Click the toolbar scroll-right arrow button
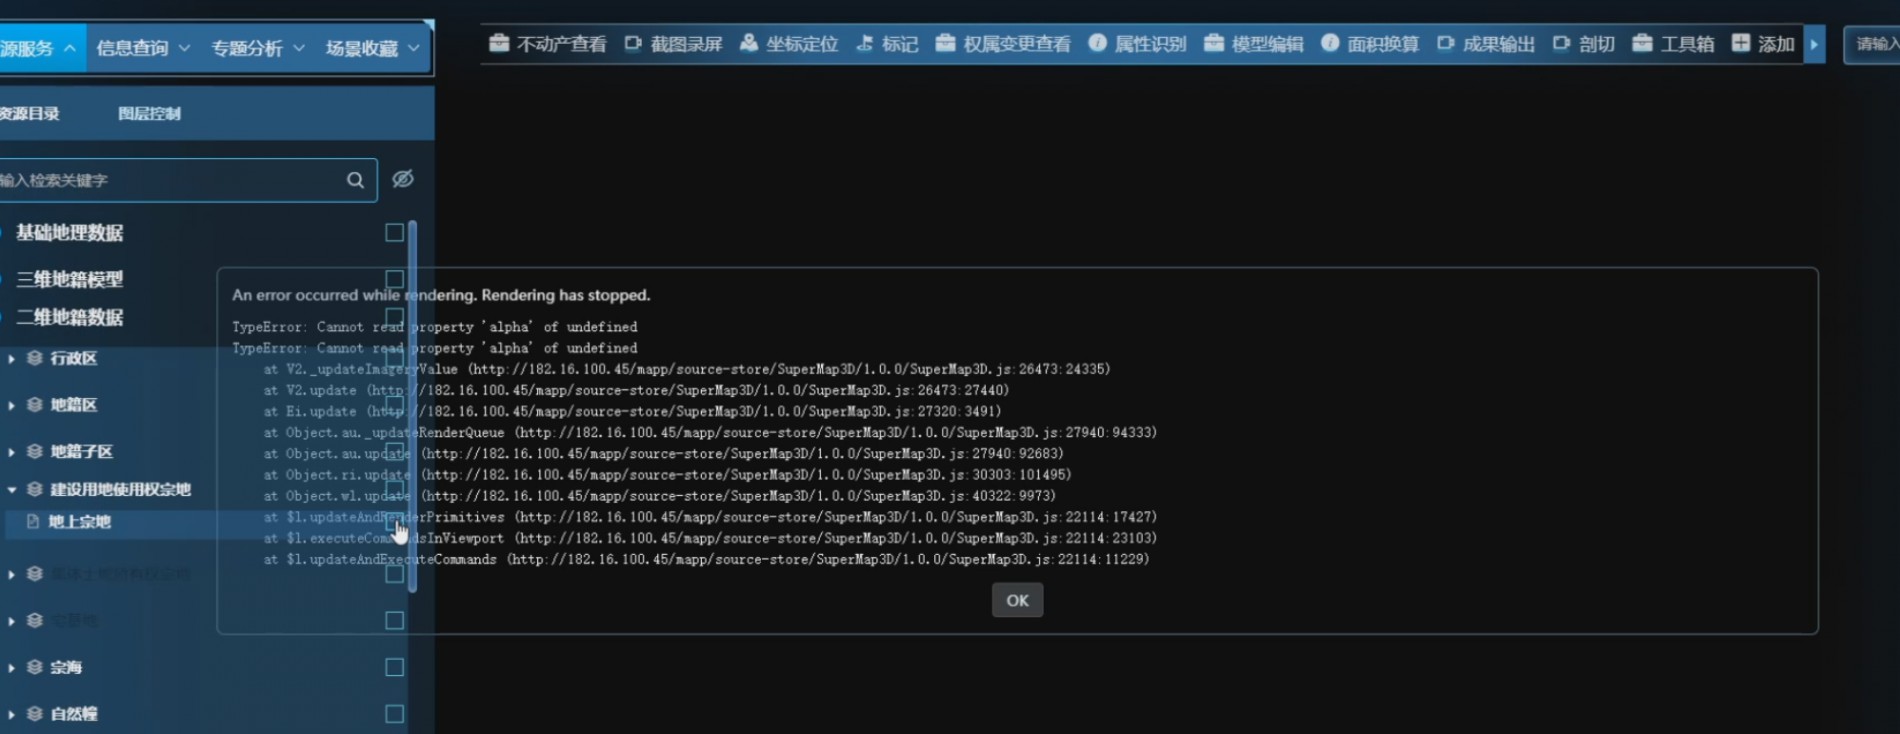The image size is (1900, 734). 1814,44
